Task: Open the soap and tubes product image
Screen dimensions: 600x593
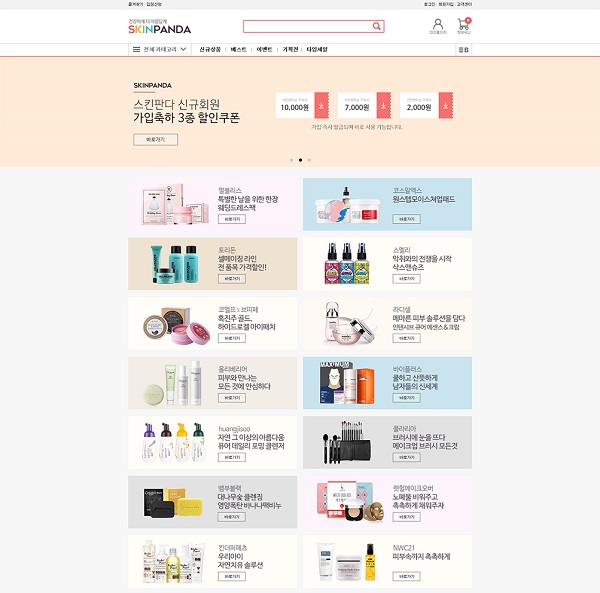Action: coord(172,383)
